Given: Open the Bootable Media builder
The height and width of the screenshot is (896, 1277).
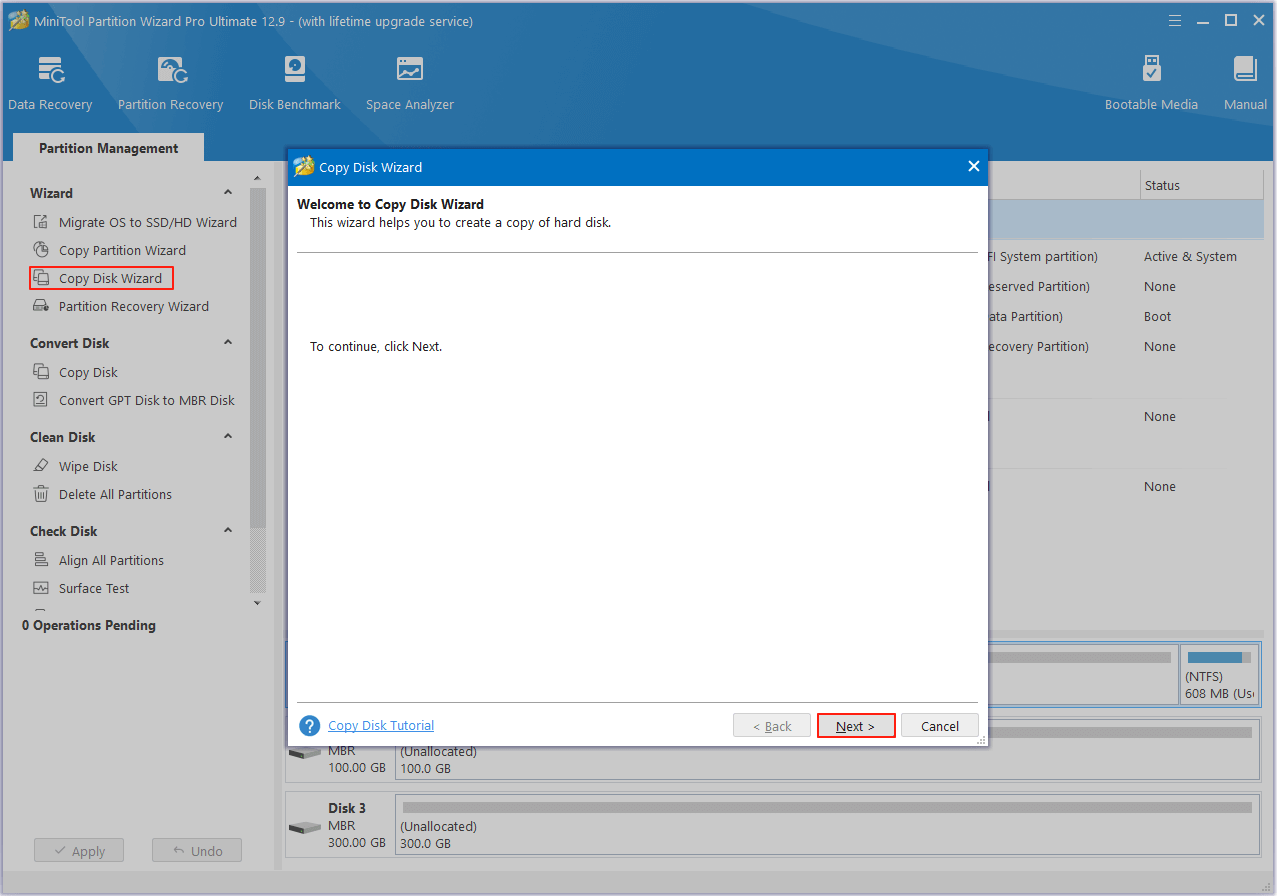Looking at the screenshot, I should (1151, 84).
